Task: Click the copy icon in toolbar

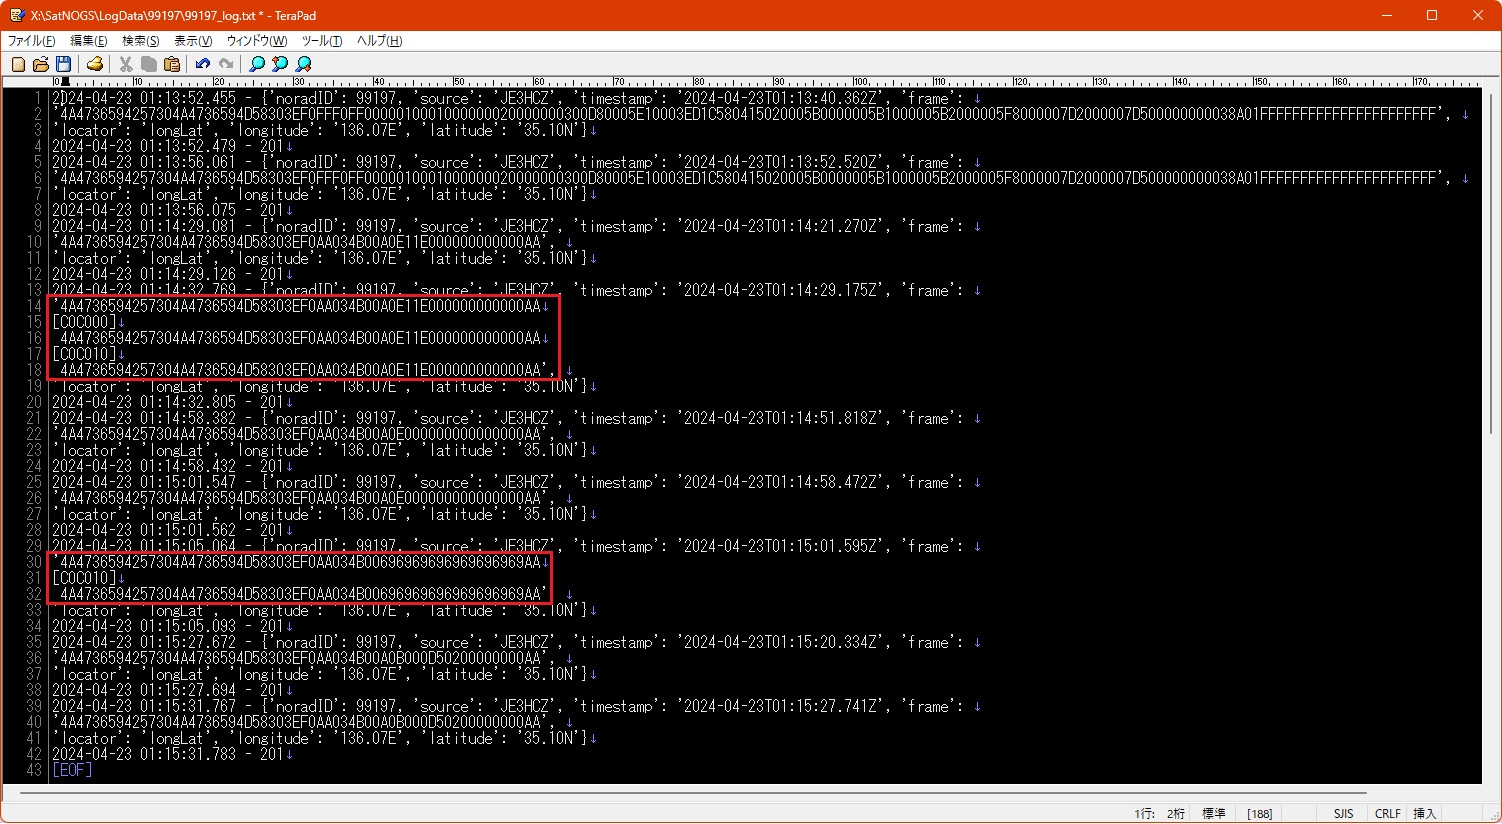Action: 149,64
